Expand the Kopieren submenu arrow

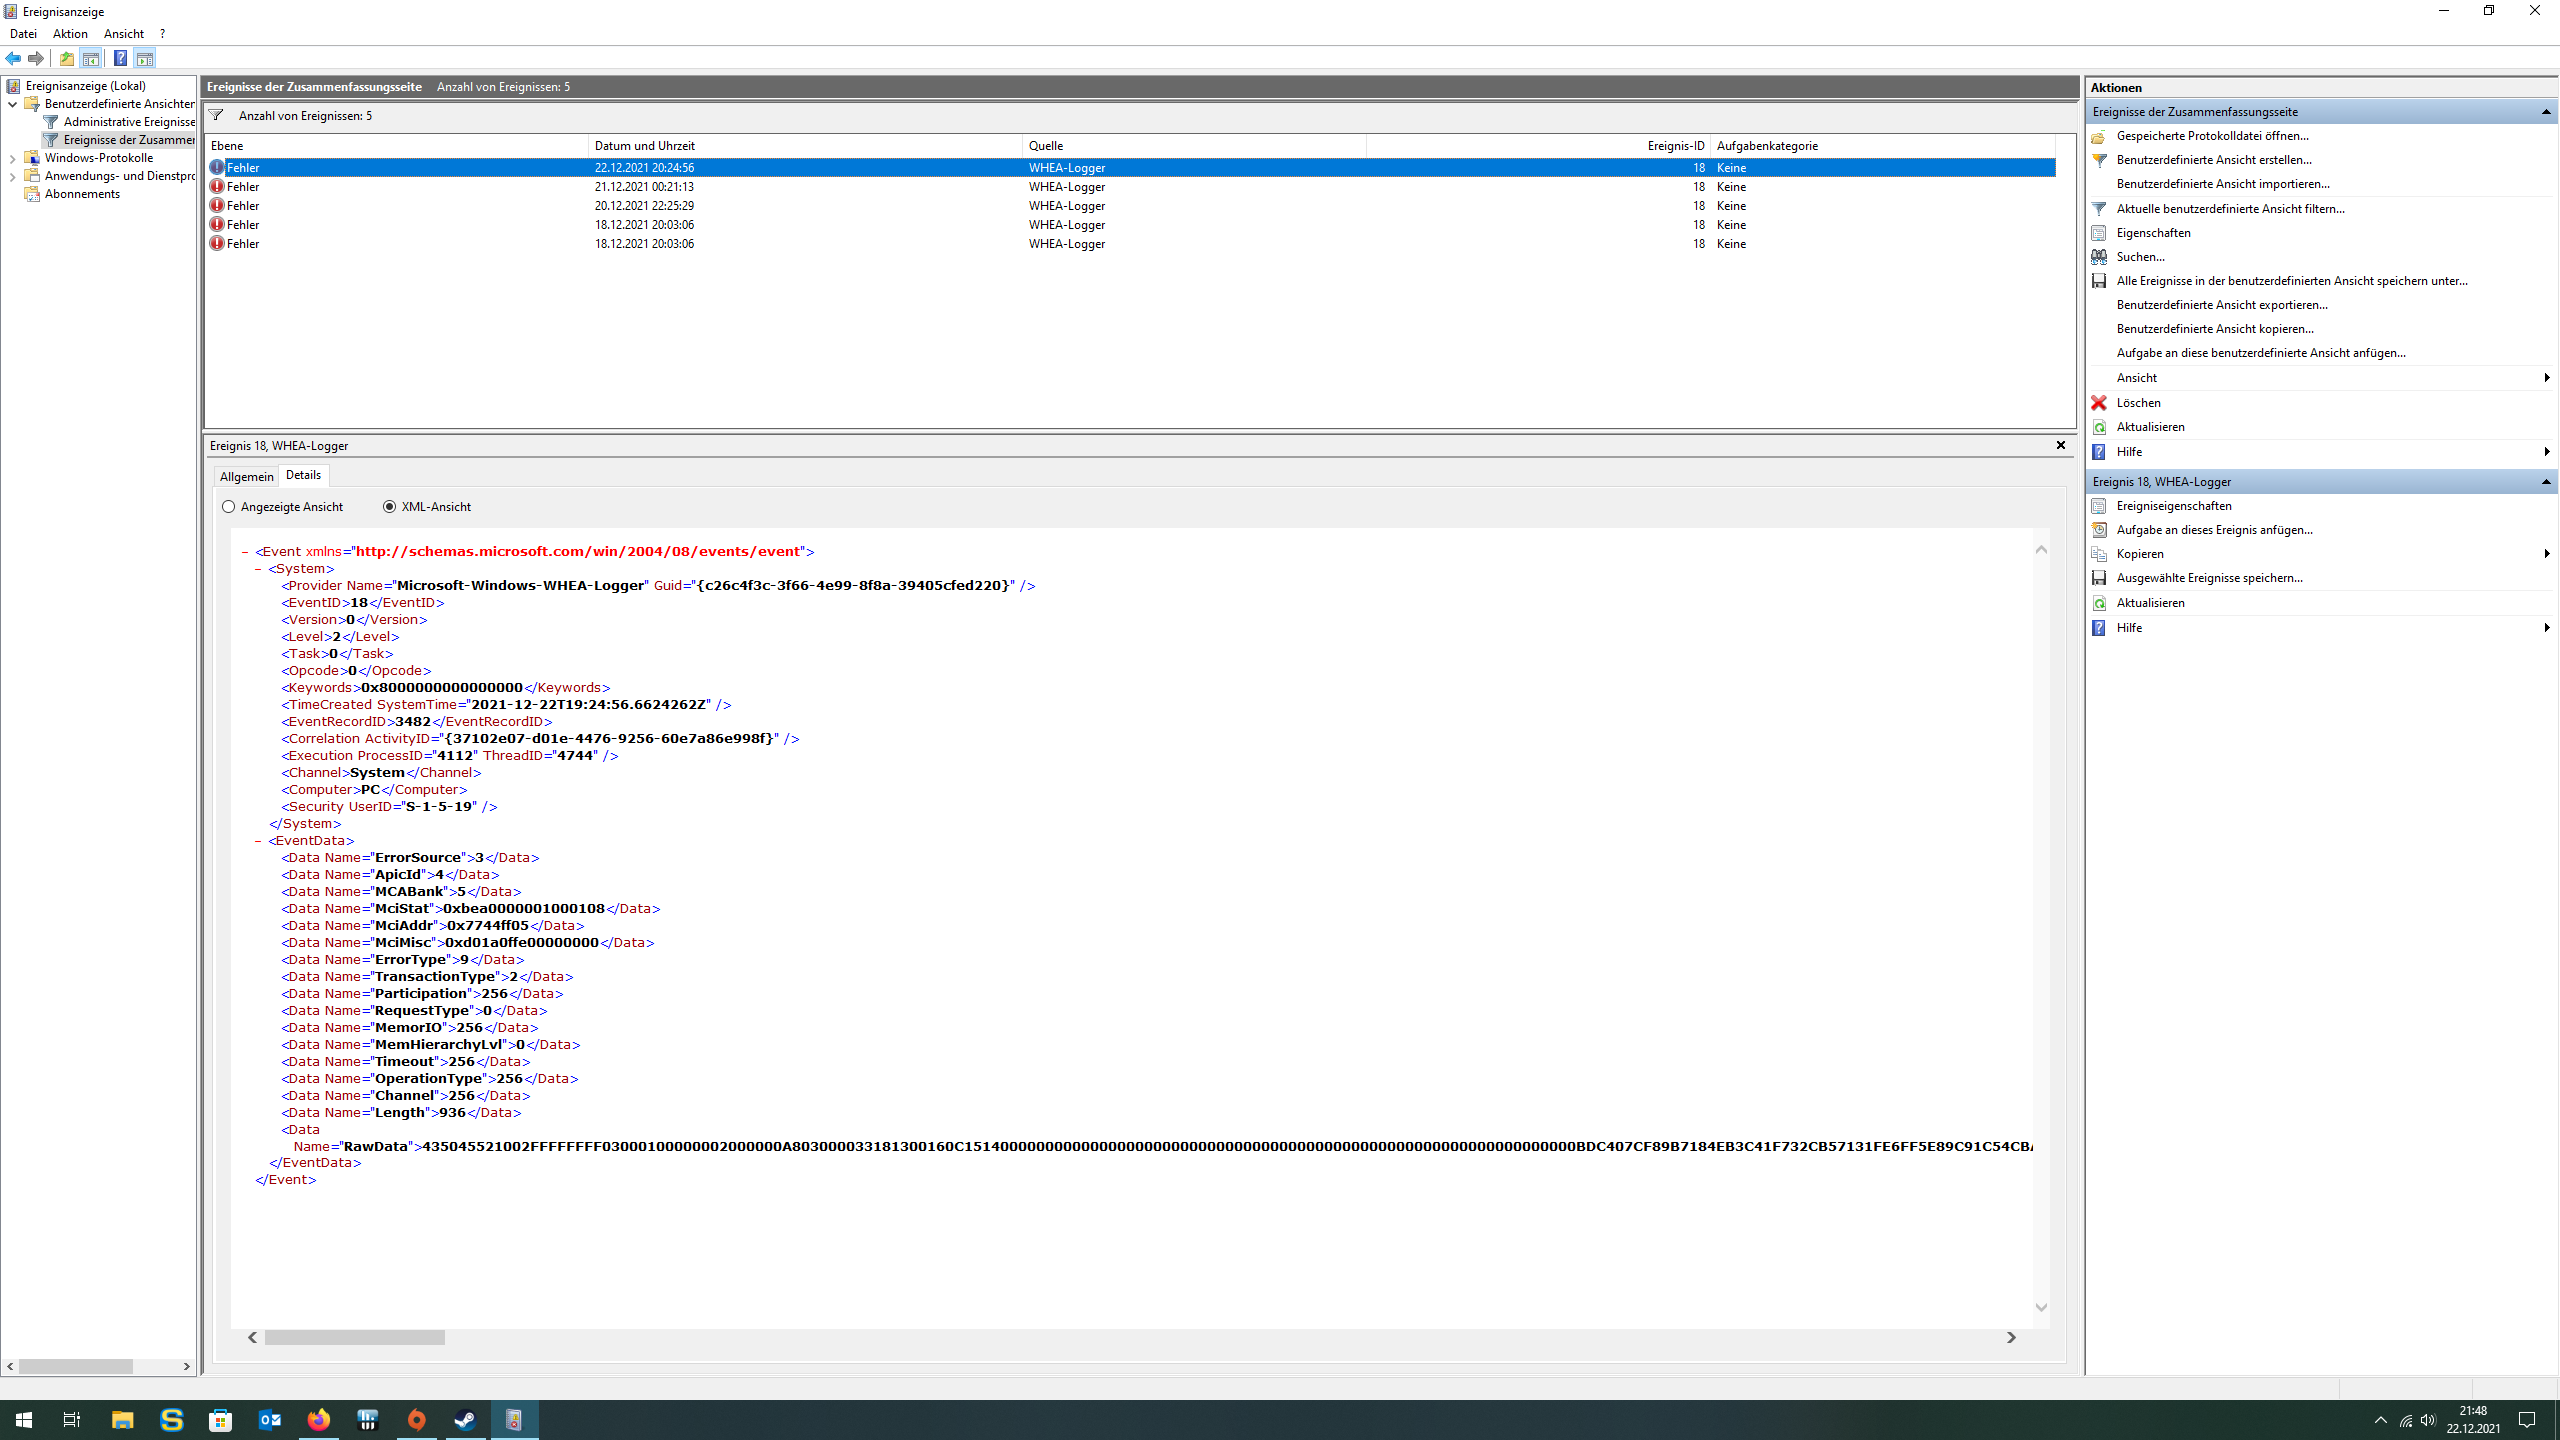pyautogui.click(x=2546, y=554)
